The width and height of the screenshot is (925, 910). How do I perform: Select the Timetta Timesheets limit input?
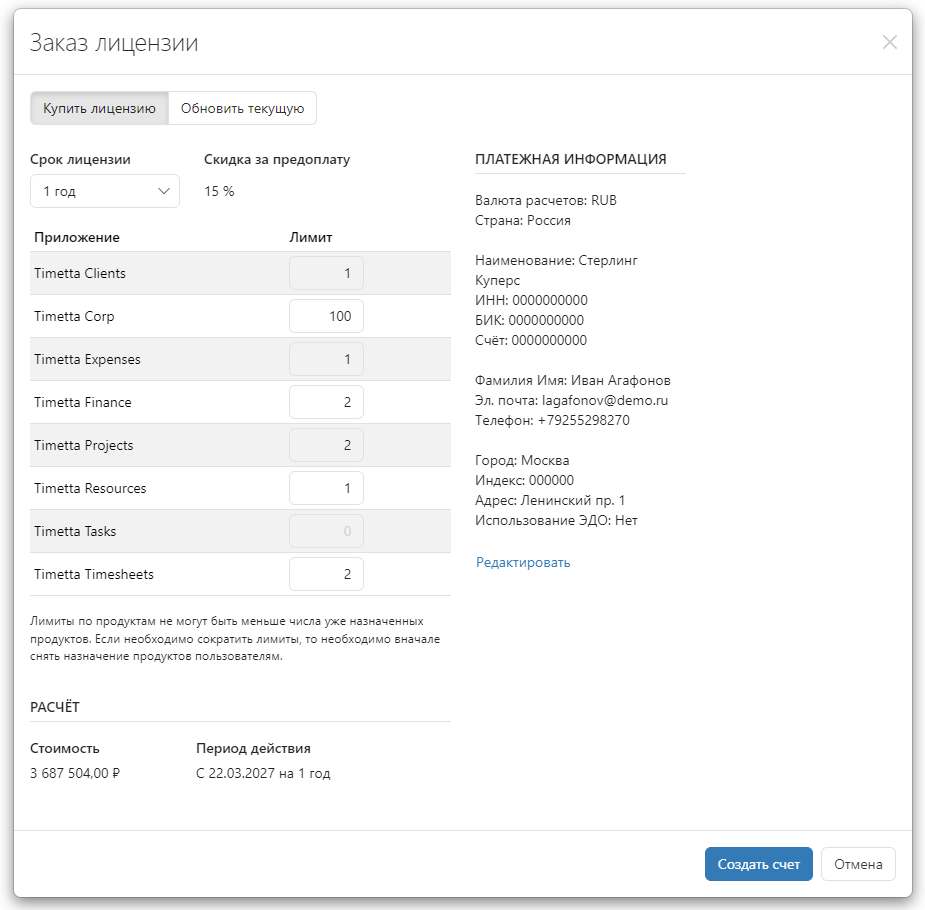click(x=326, y=574)
